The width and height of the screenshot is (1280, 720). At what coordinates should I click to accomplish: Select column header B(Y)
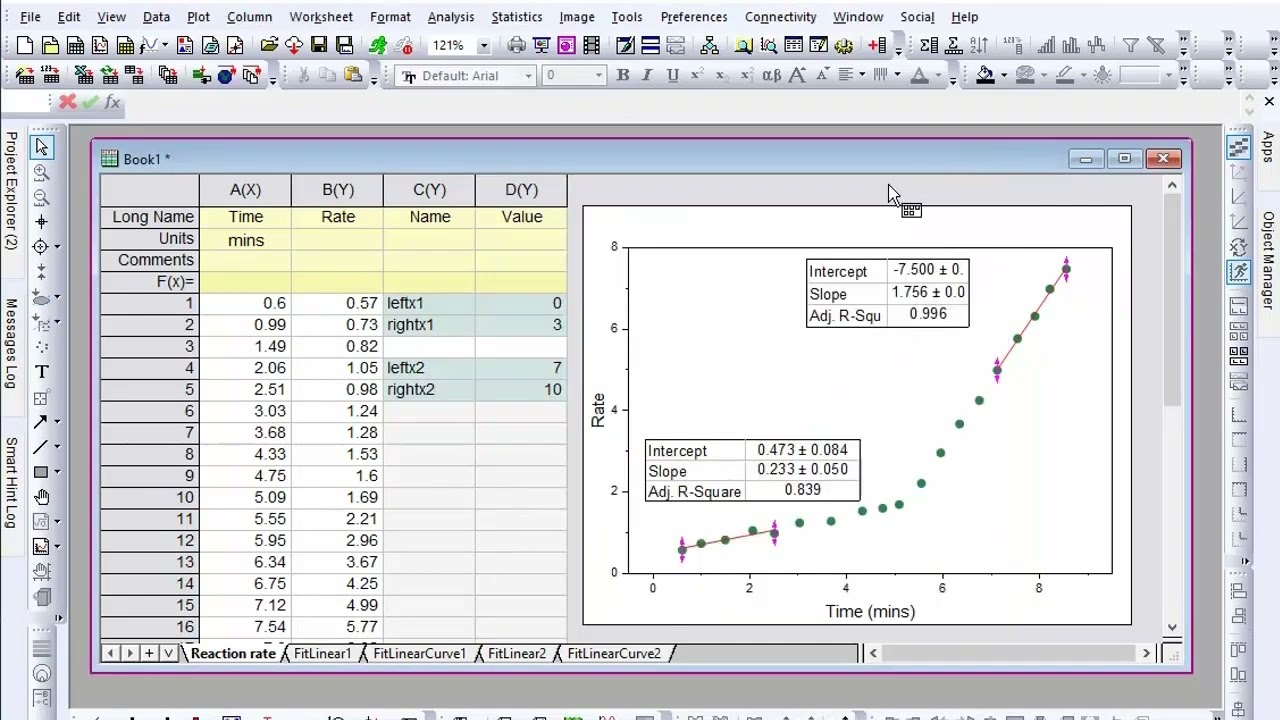pos(338,190)
